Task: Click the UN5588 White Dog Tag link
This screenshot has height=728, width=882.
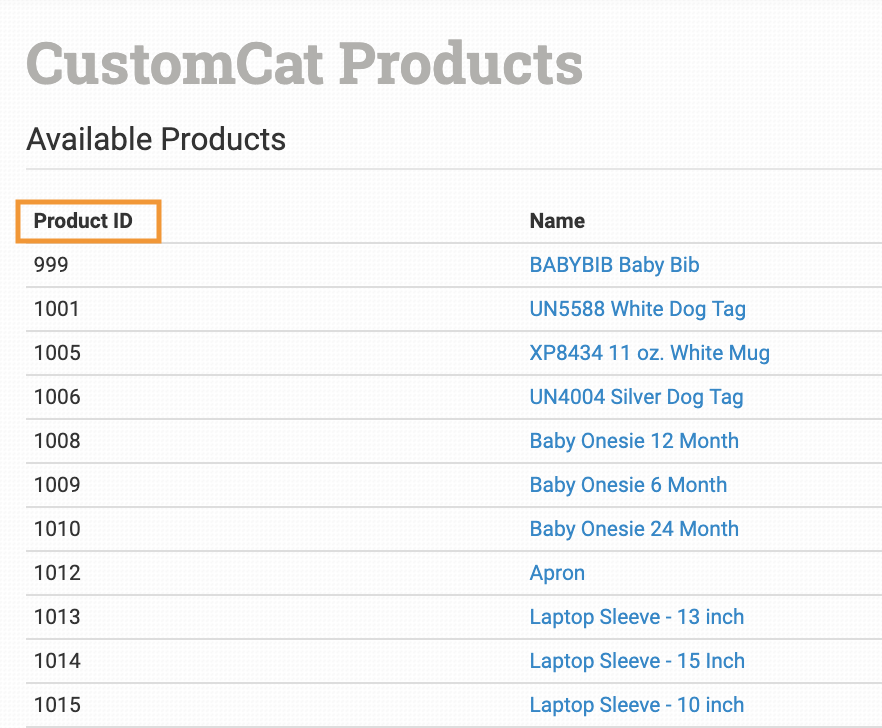Action: point(637,309)
